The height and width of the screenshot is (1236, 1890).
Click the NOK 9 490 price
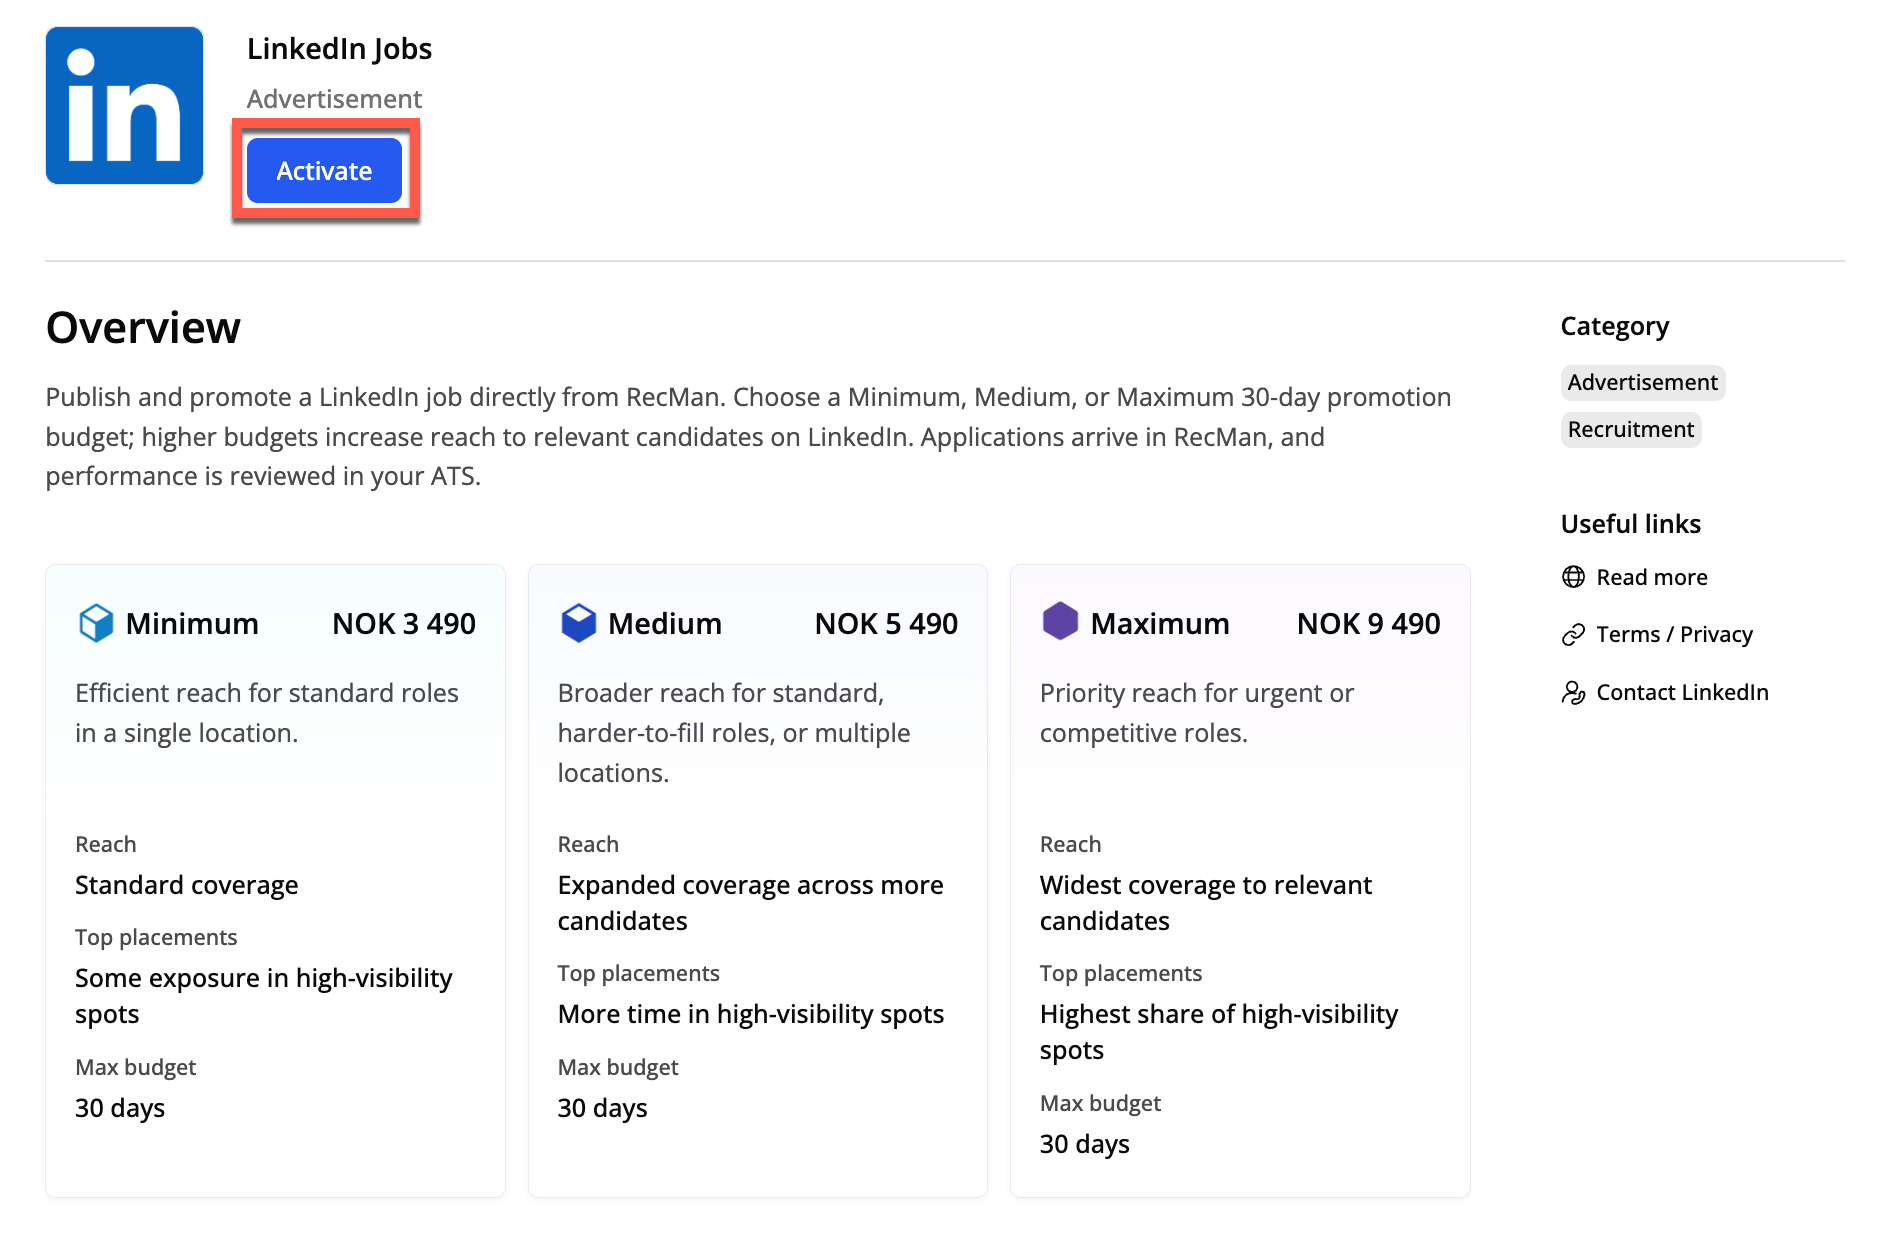point(1368,623)
